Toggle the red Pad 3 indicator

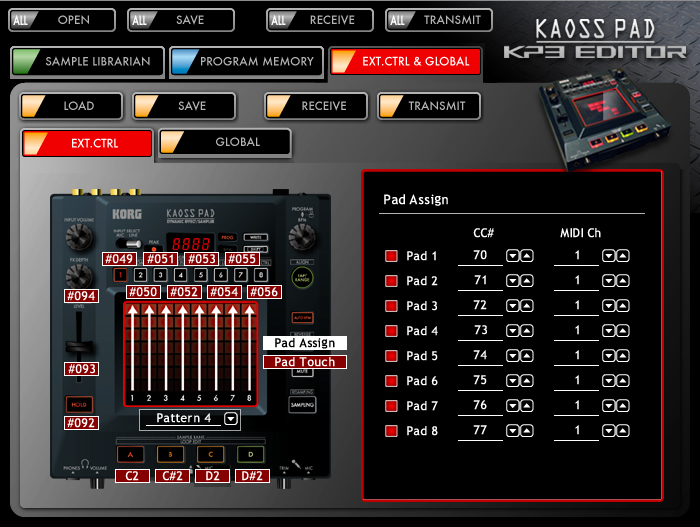coord(392,306)
